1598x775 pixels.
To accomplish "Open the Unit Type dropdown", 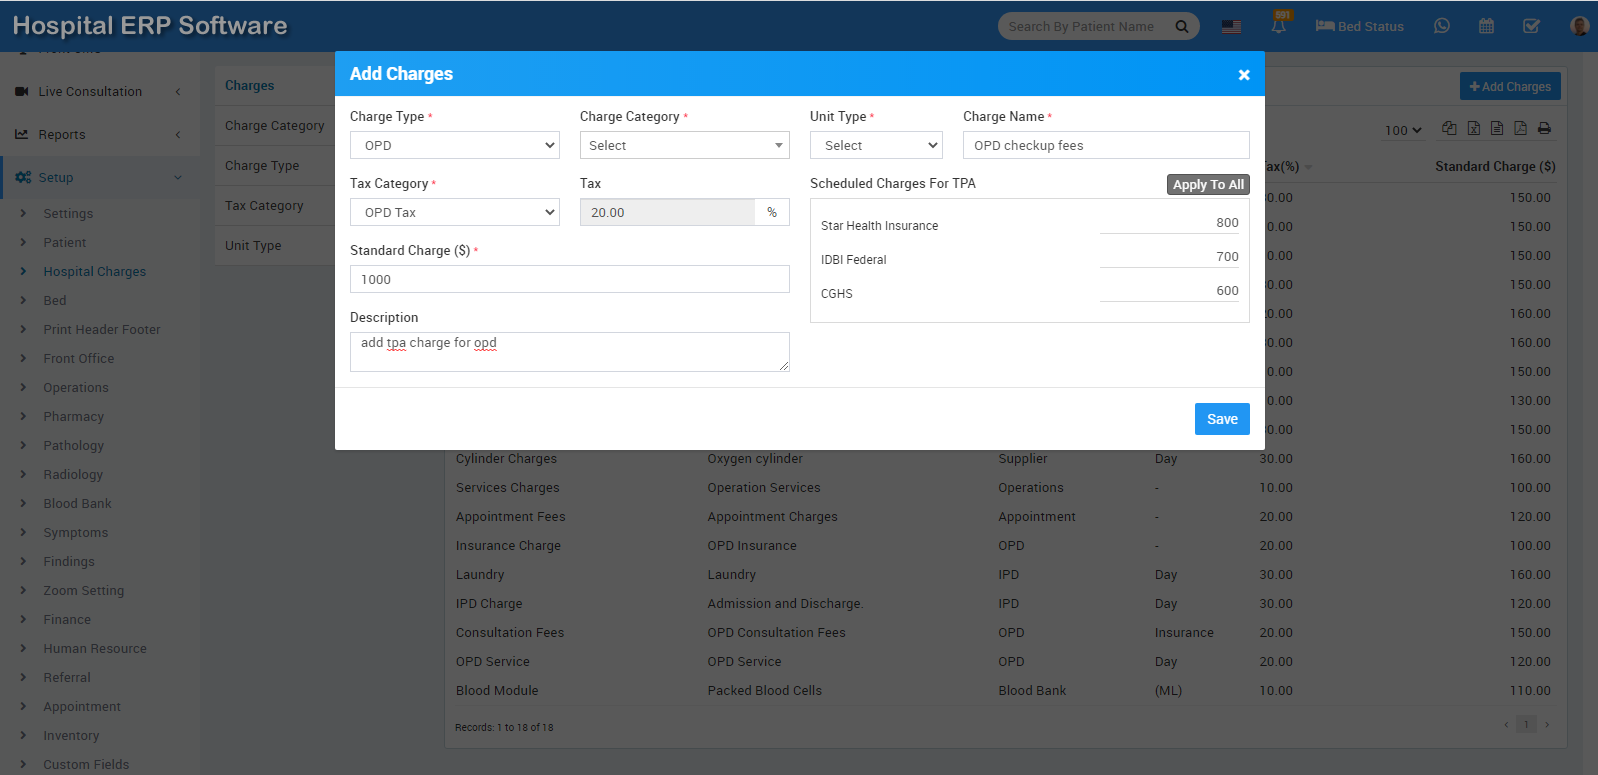I will click(x=876, y=145).
